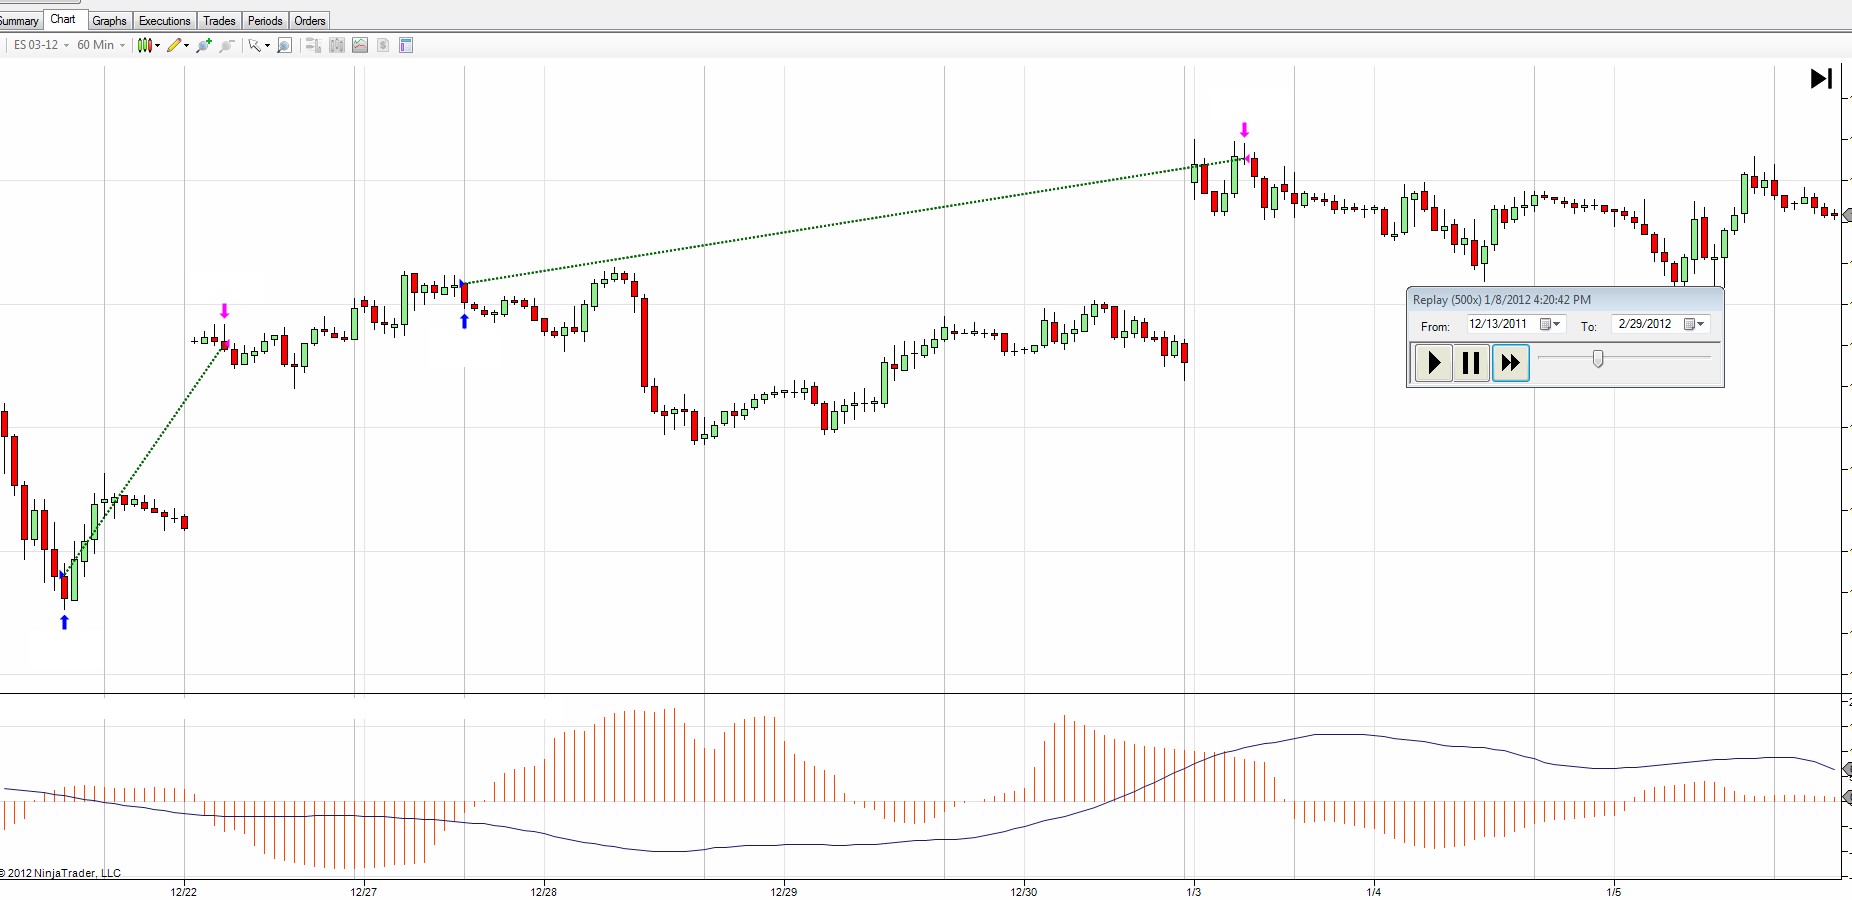1852x900 pixels.
Task: Open the To date calendar dropdown
Action: [1695, 324]
